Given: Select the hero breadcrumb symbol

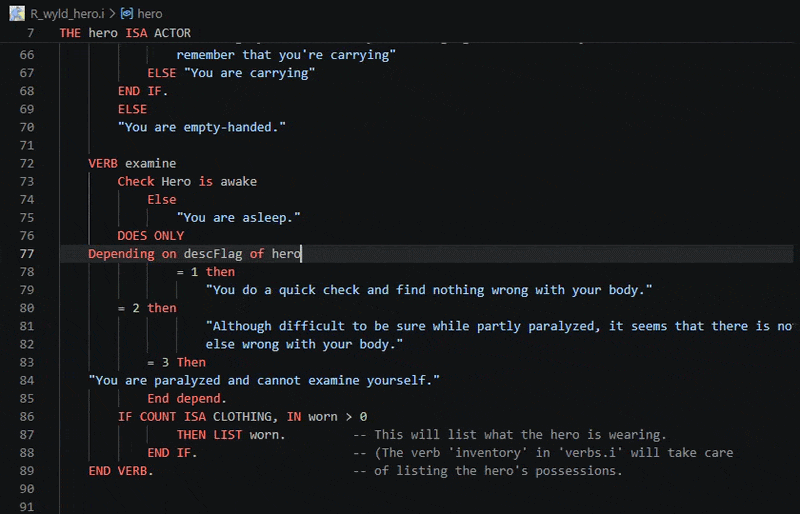Looking at the screenshot, I should coord(149,14).
